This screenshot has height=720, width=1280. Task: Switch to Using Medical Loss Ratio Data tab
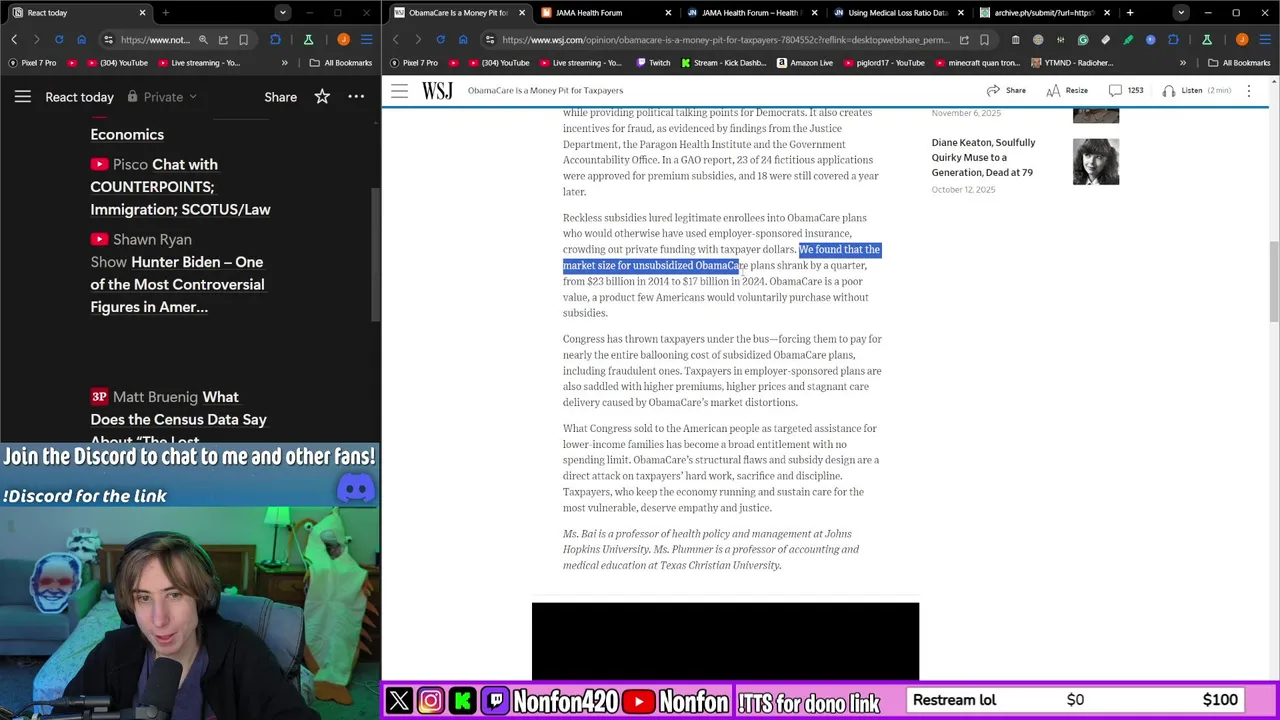(x=897, y=13)
